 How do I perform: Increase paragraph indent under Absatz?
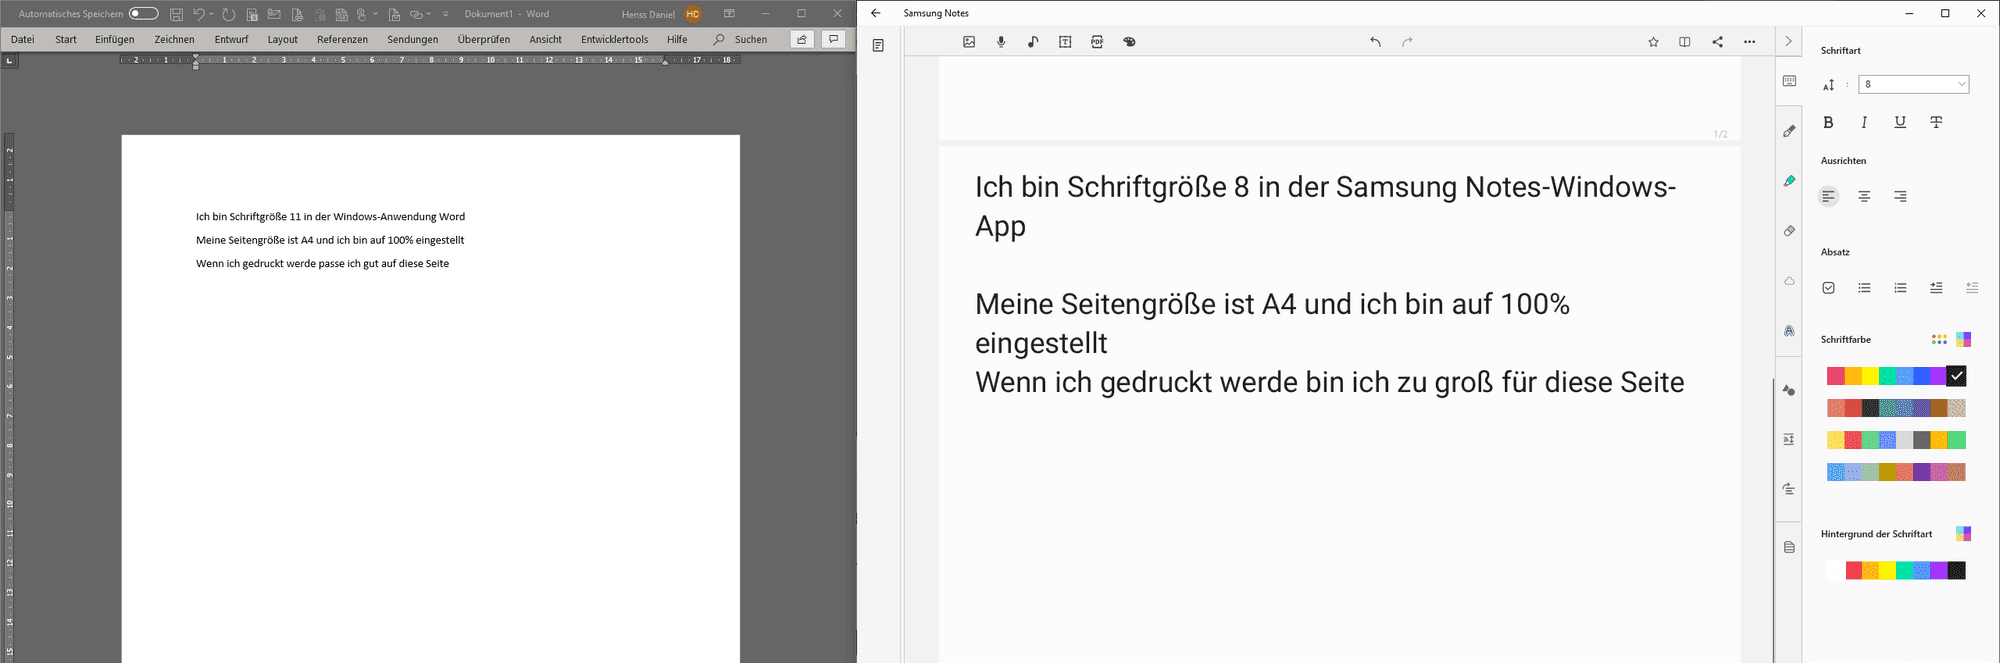pos(1936,288)
